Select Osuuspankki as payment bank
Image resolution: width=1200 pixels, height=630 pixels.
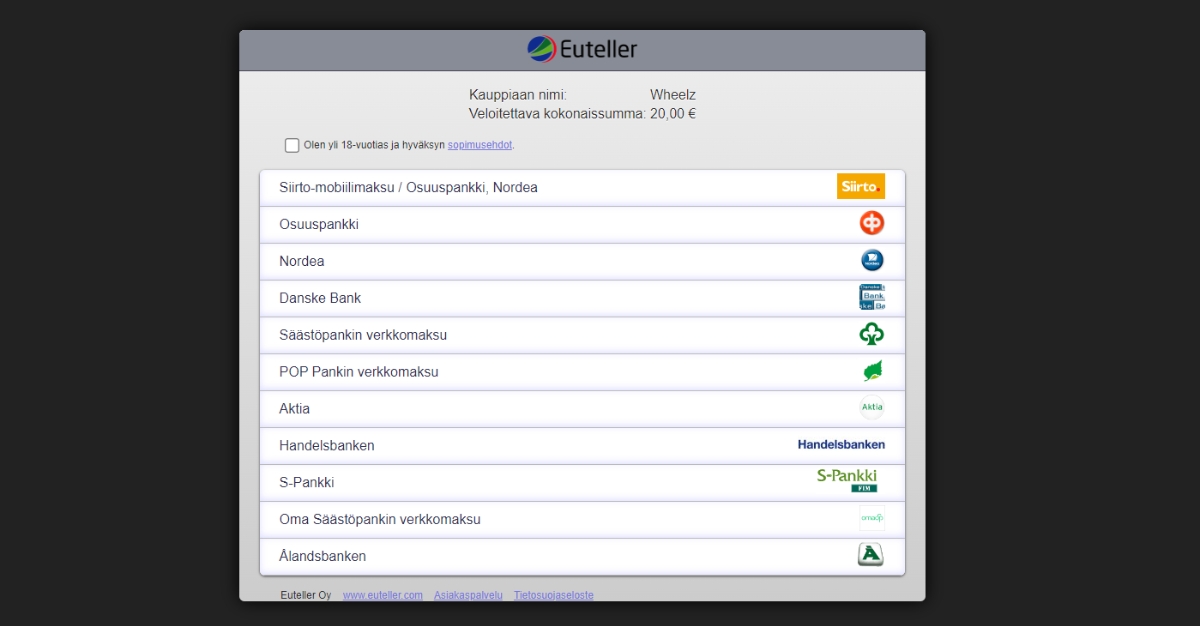click(582, 225)
